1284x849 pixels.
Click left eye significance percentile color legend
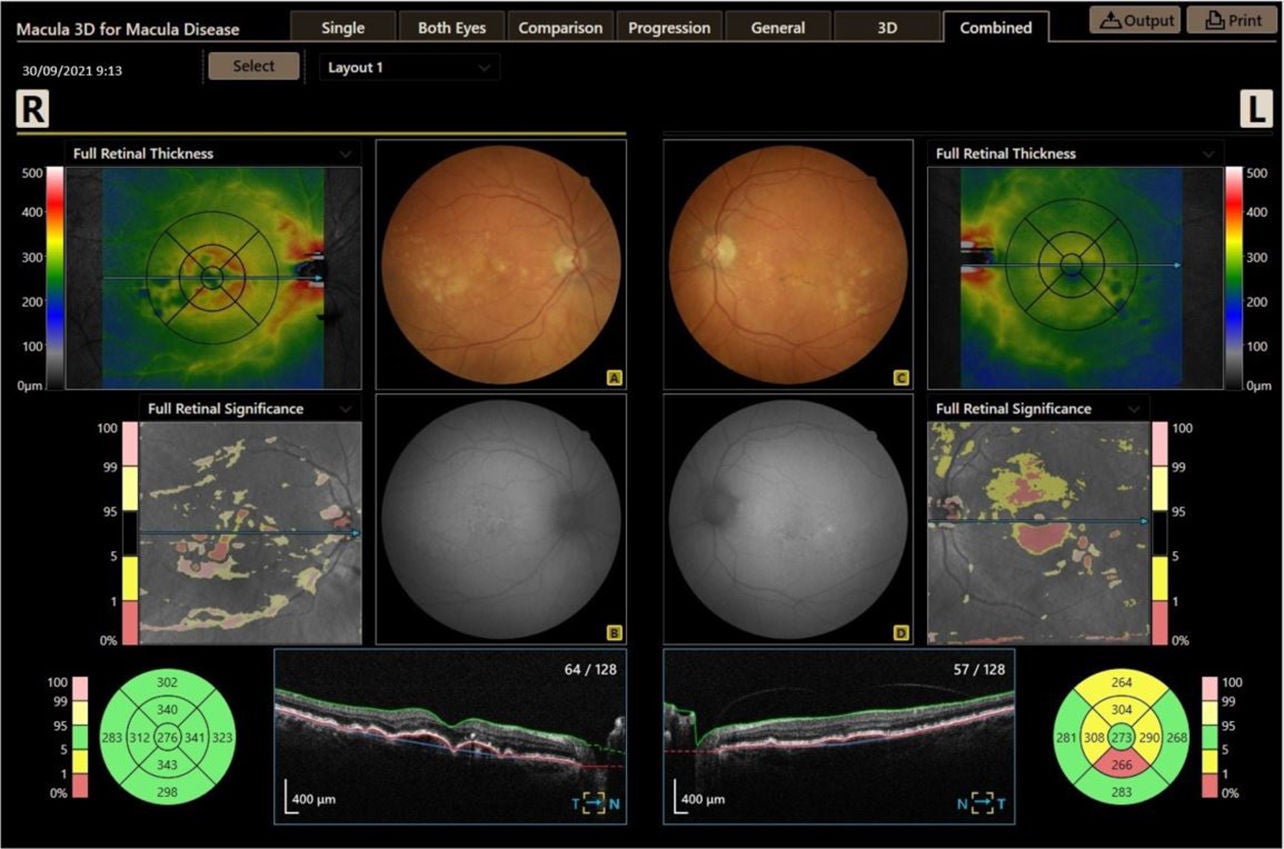pyautogui.click(x=1160, y=532)
